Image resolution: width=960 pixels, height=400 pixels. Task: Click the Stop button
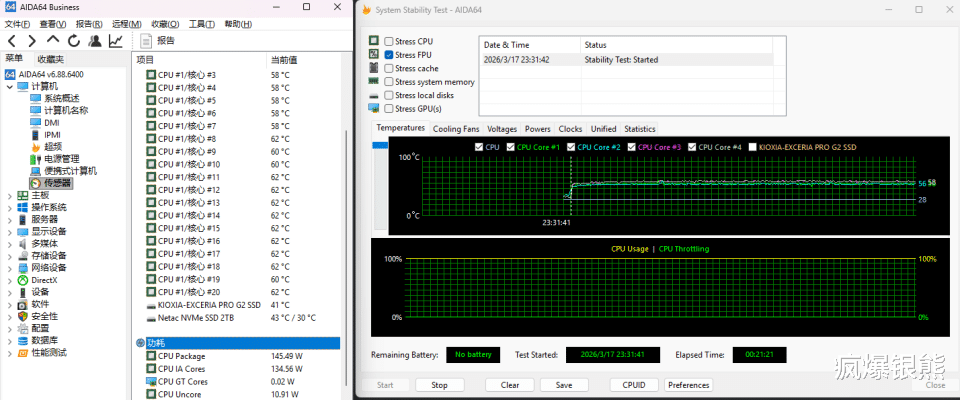(440, 385)
